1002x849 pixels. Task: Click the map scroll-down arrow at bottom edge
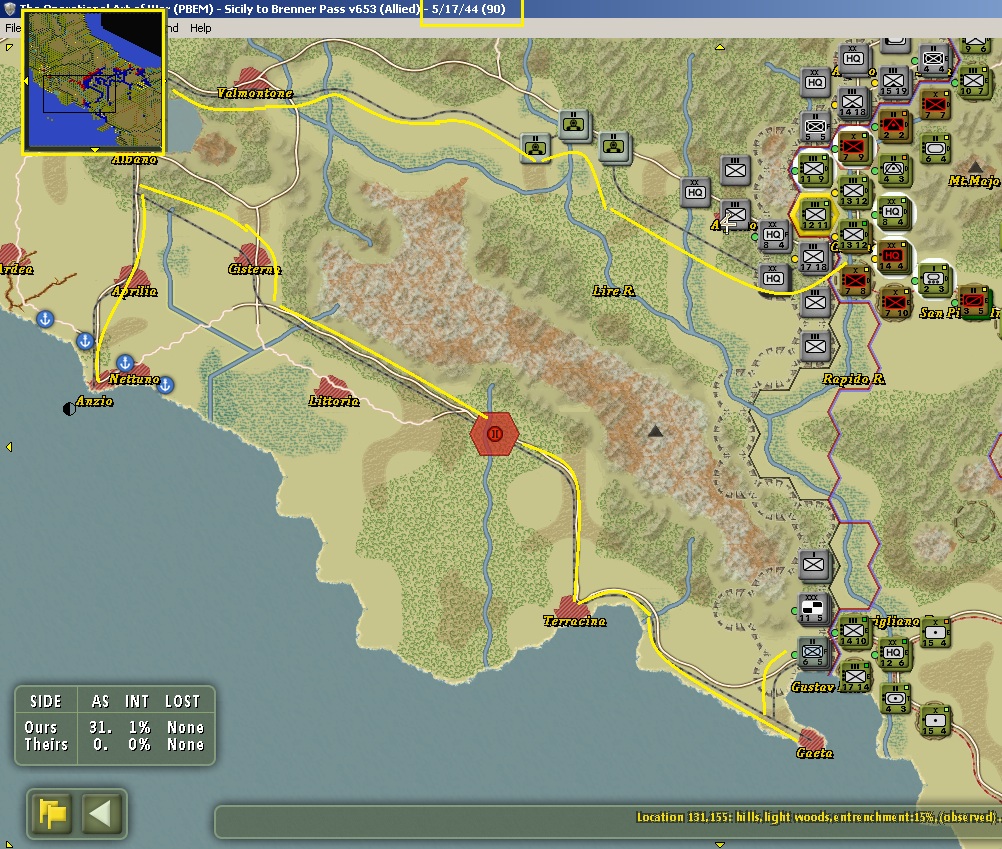(720, 845)
